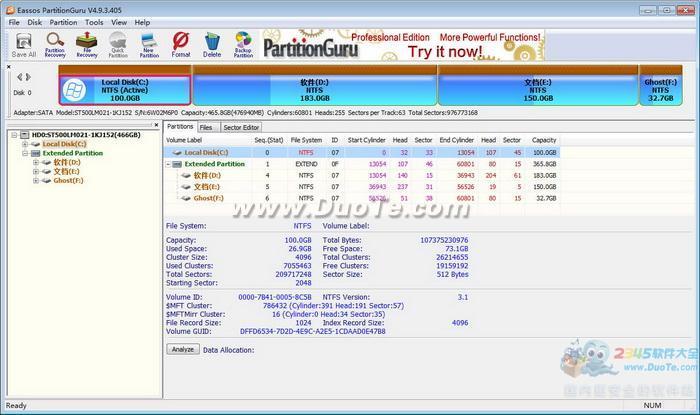Select 软件(D:) row in partition table
The image size is (700, 415).
pos(362,175)
